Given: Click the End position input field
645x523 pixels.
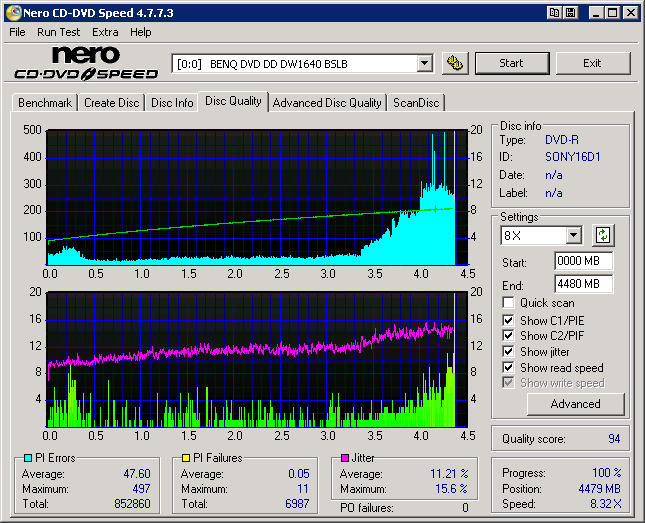Looking at the screenshot, I should [583, 284].
